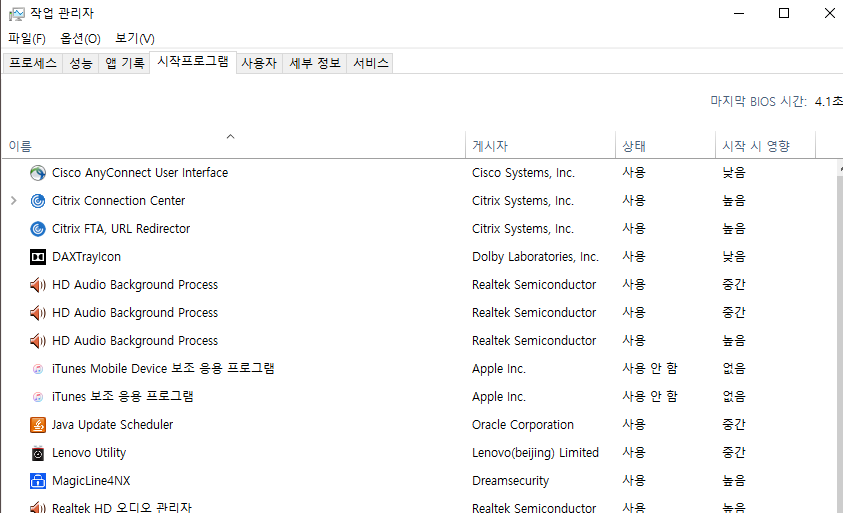Click 마지막 BIOS 시간 label
The width and height of the screenshot is (843, 513).
pyautogui.click(x=759, y=101)
